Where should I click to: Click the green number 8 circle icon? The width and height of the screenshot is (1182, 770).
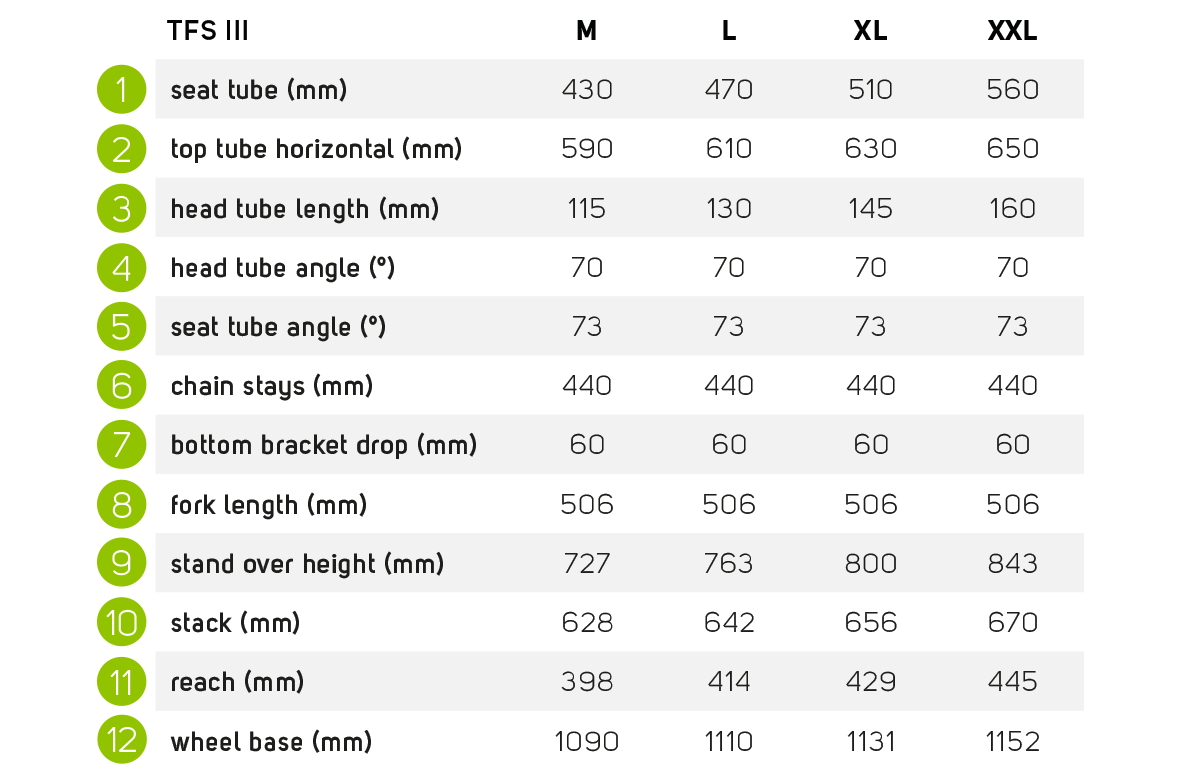pos(122,504)
